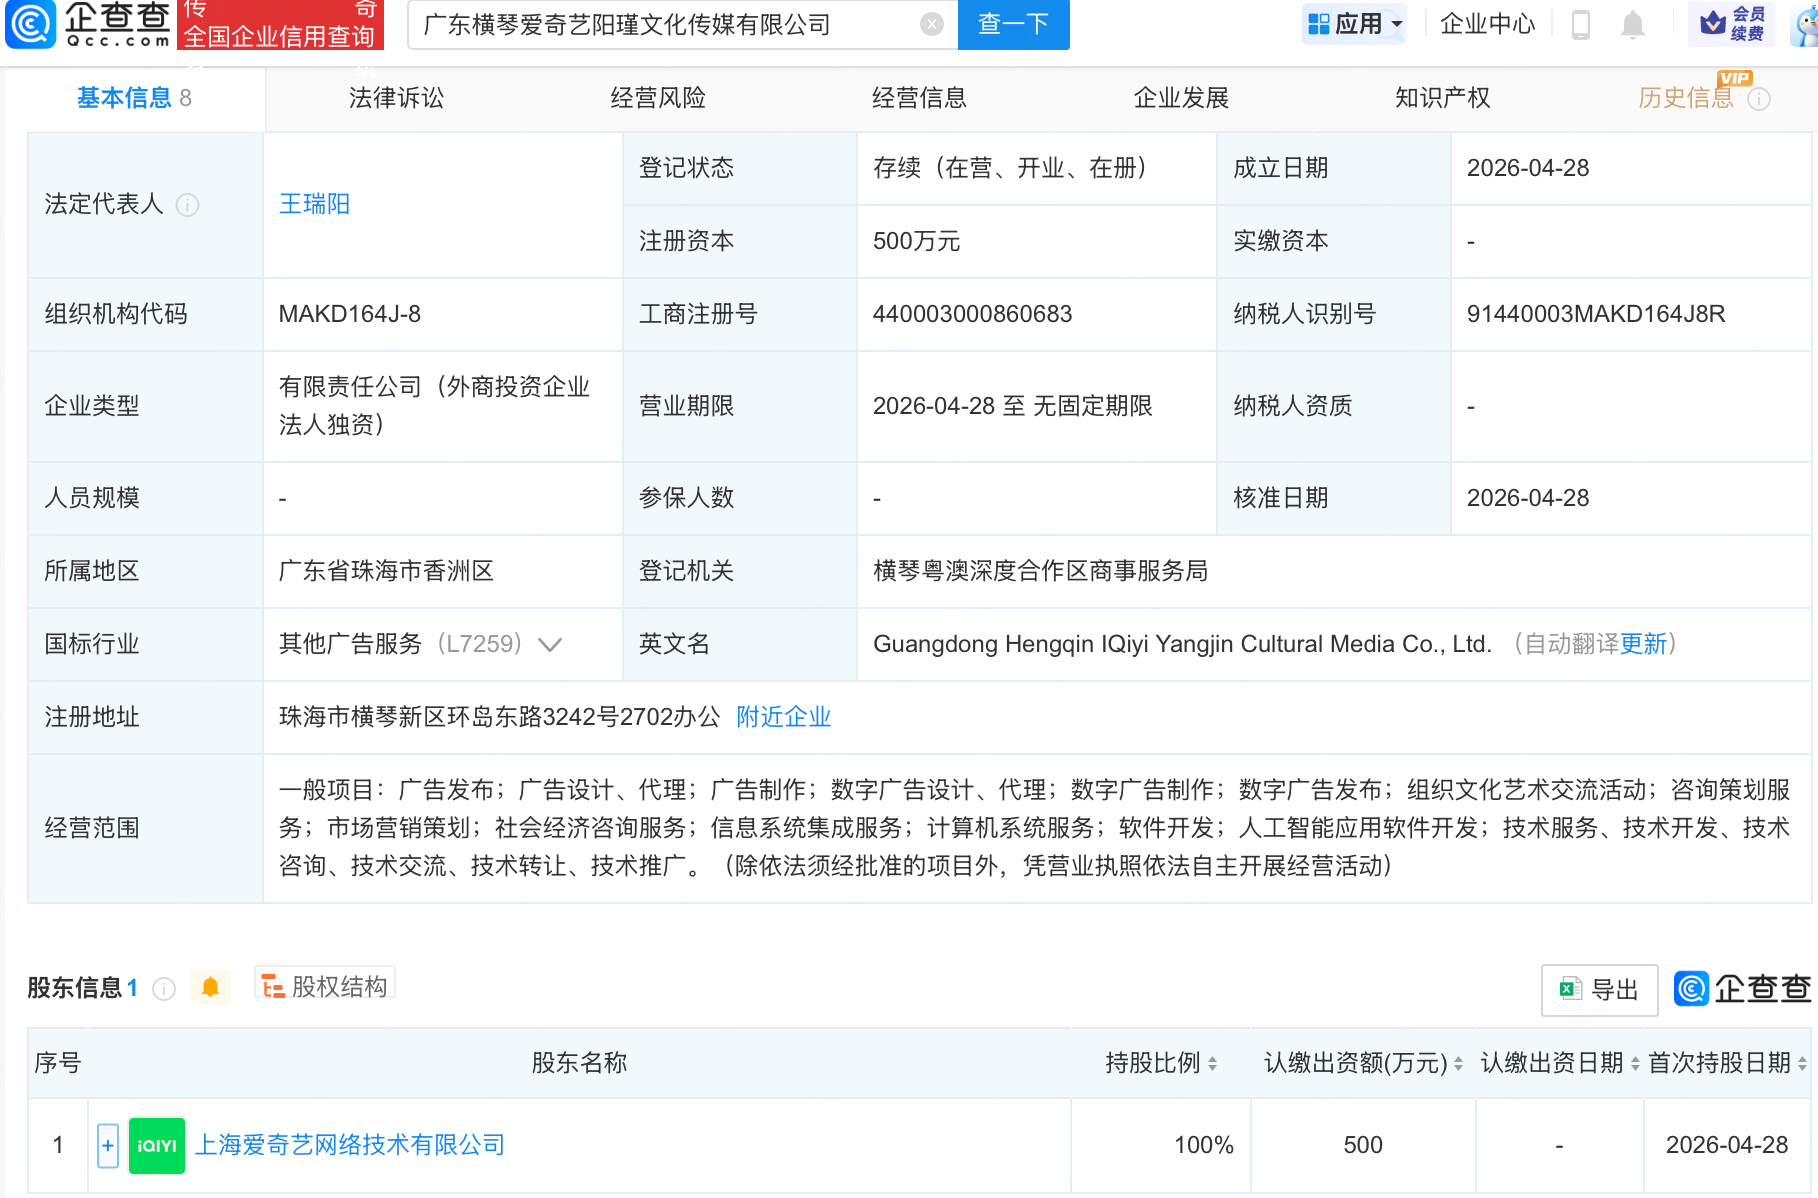
Task: Open notifications via the bell icon in header
Action: click(x=1632, y=24)
